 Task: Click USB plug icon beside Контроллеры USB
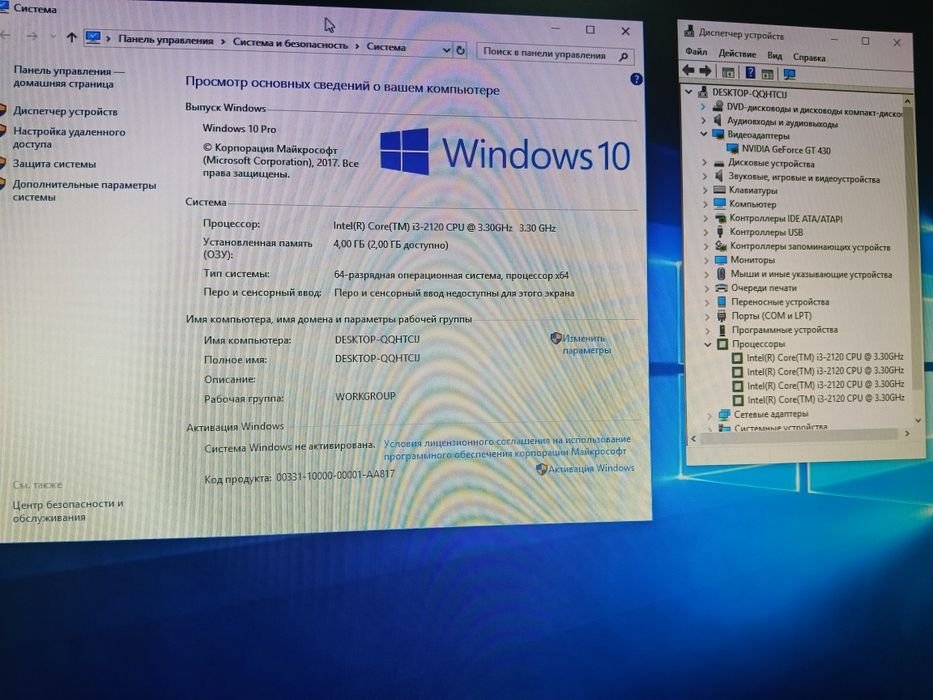point(720,232)
